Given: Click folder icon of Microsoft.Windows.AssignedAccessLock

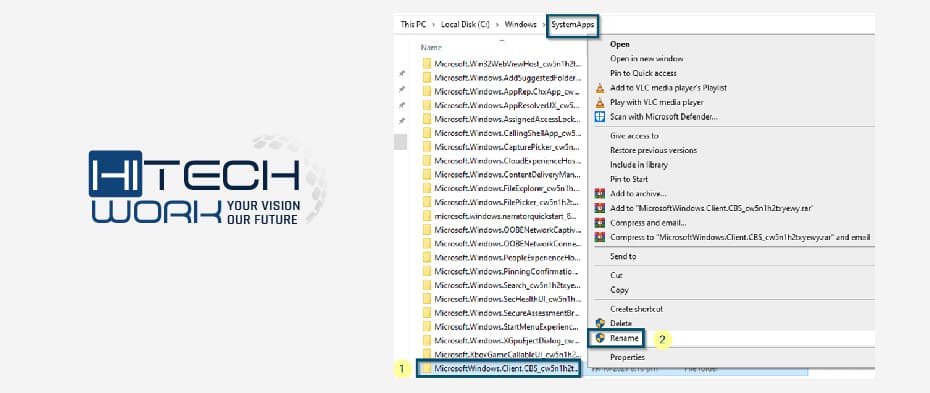Looking at the screenshot, I should tap(426, 119).
